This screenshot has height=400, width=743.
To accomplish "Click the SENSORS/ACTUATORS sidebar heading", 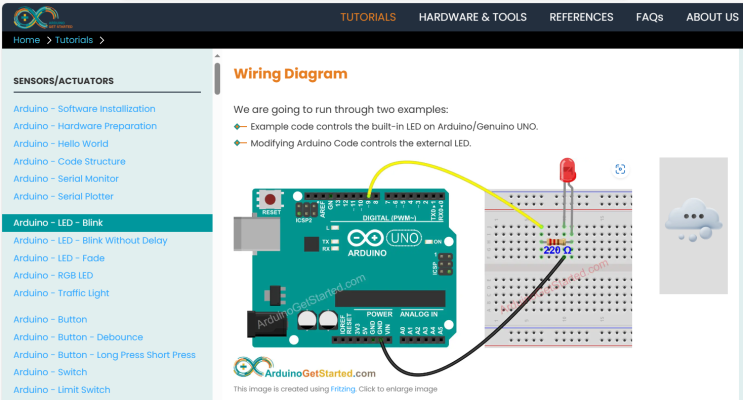I will [x=63, y=81].
